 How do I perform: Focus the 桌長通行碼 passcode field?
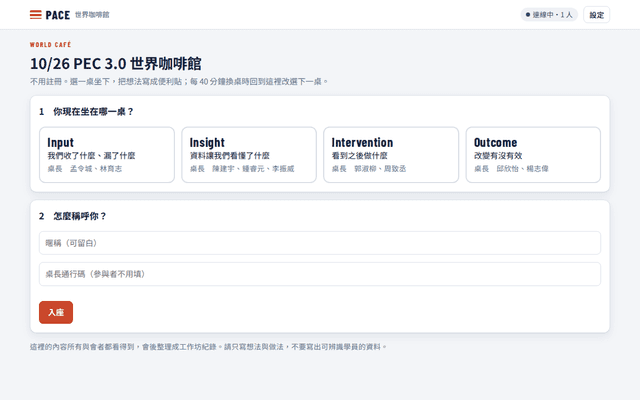(320, 274)
